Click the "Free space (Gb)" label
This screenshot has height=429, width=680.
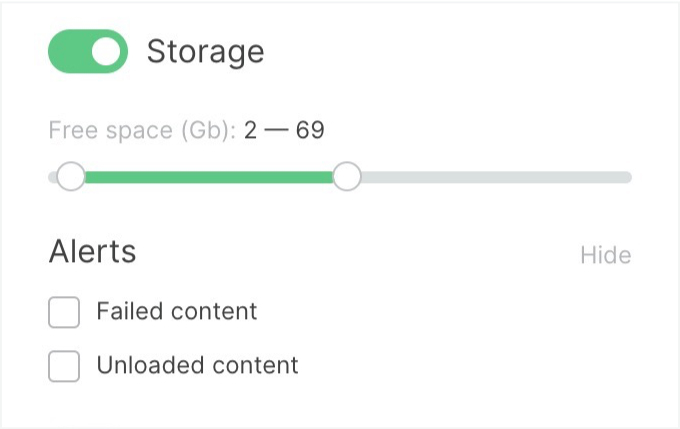[x=141, y=131]
